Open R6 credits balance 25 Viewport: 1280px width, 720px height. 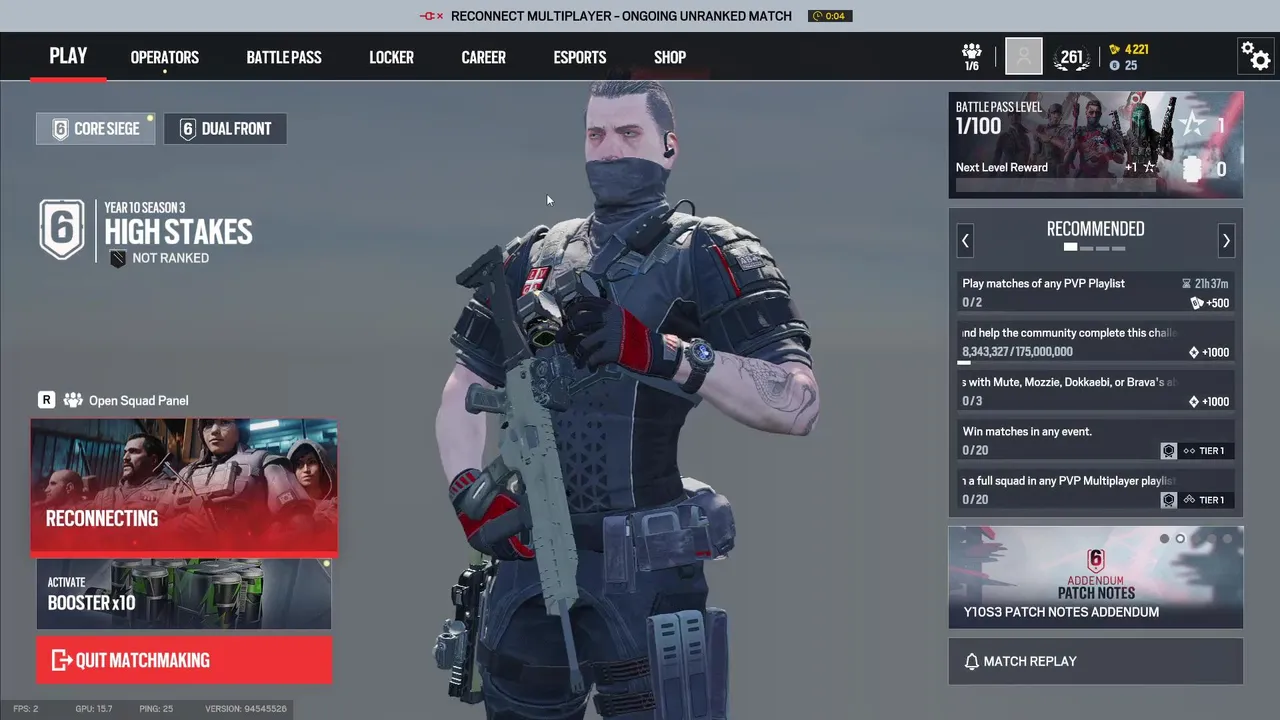(x=1124, y=65)
